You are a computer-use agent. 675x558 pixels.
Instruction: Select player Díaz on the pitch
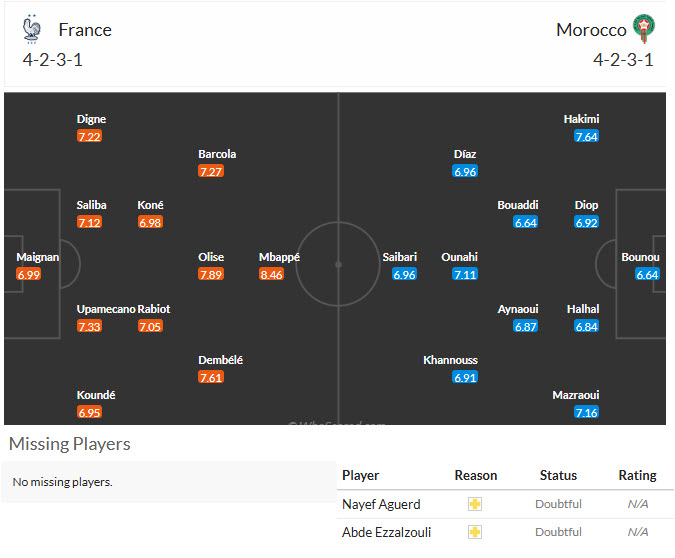pos(465,154)
